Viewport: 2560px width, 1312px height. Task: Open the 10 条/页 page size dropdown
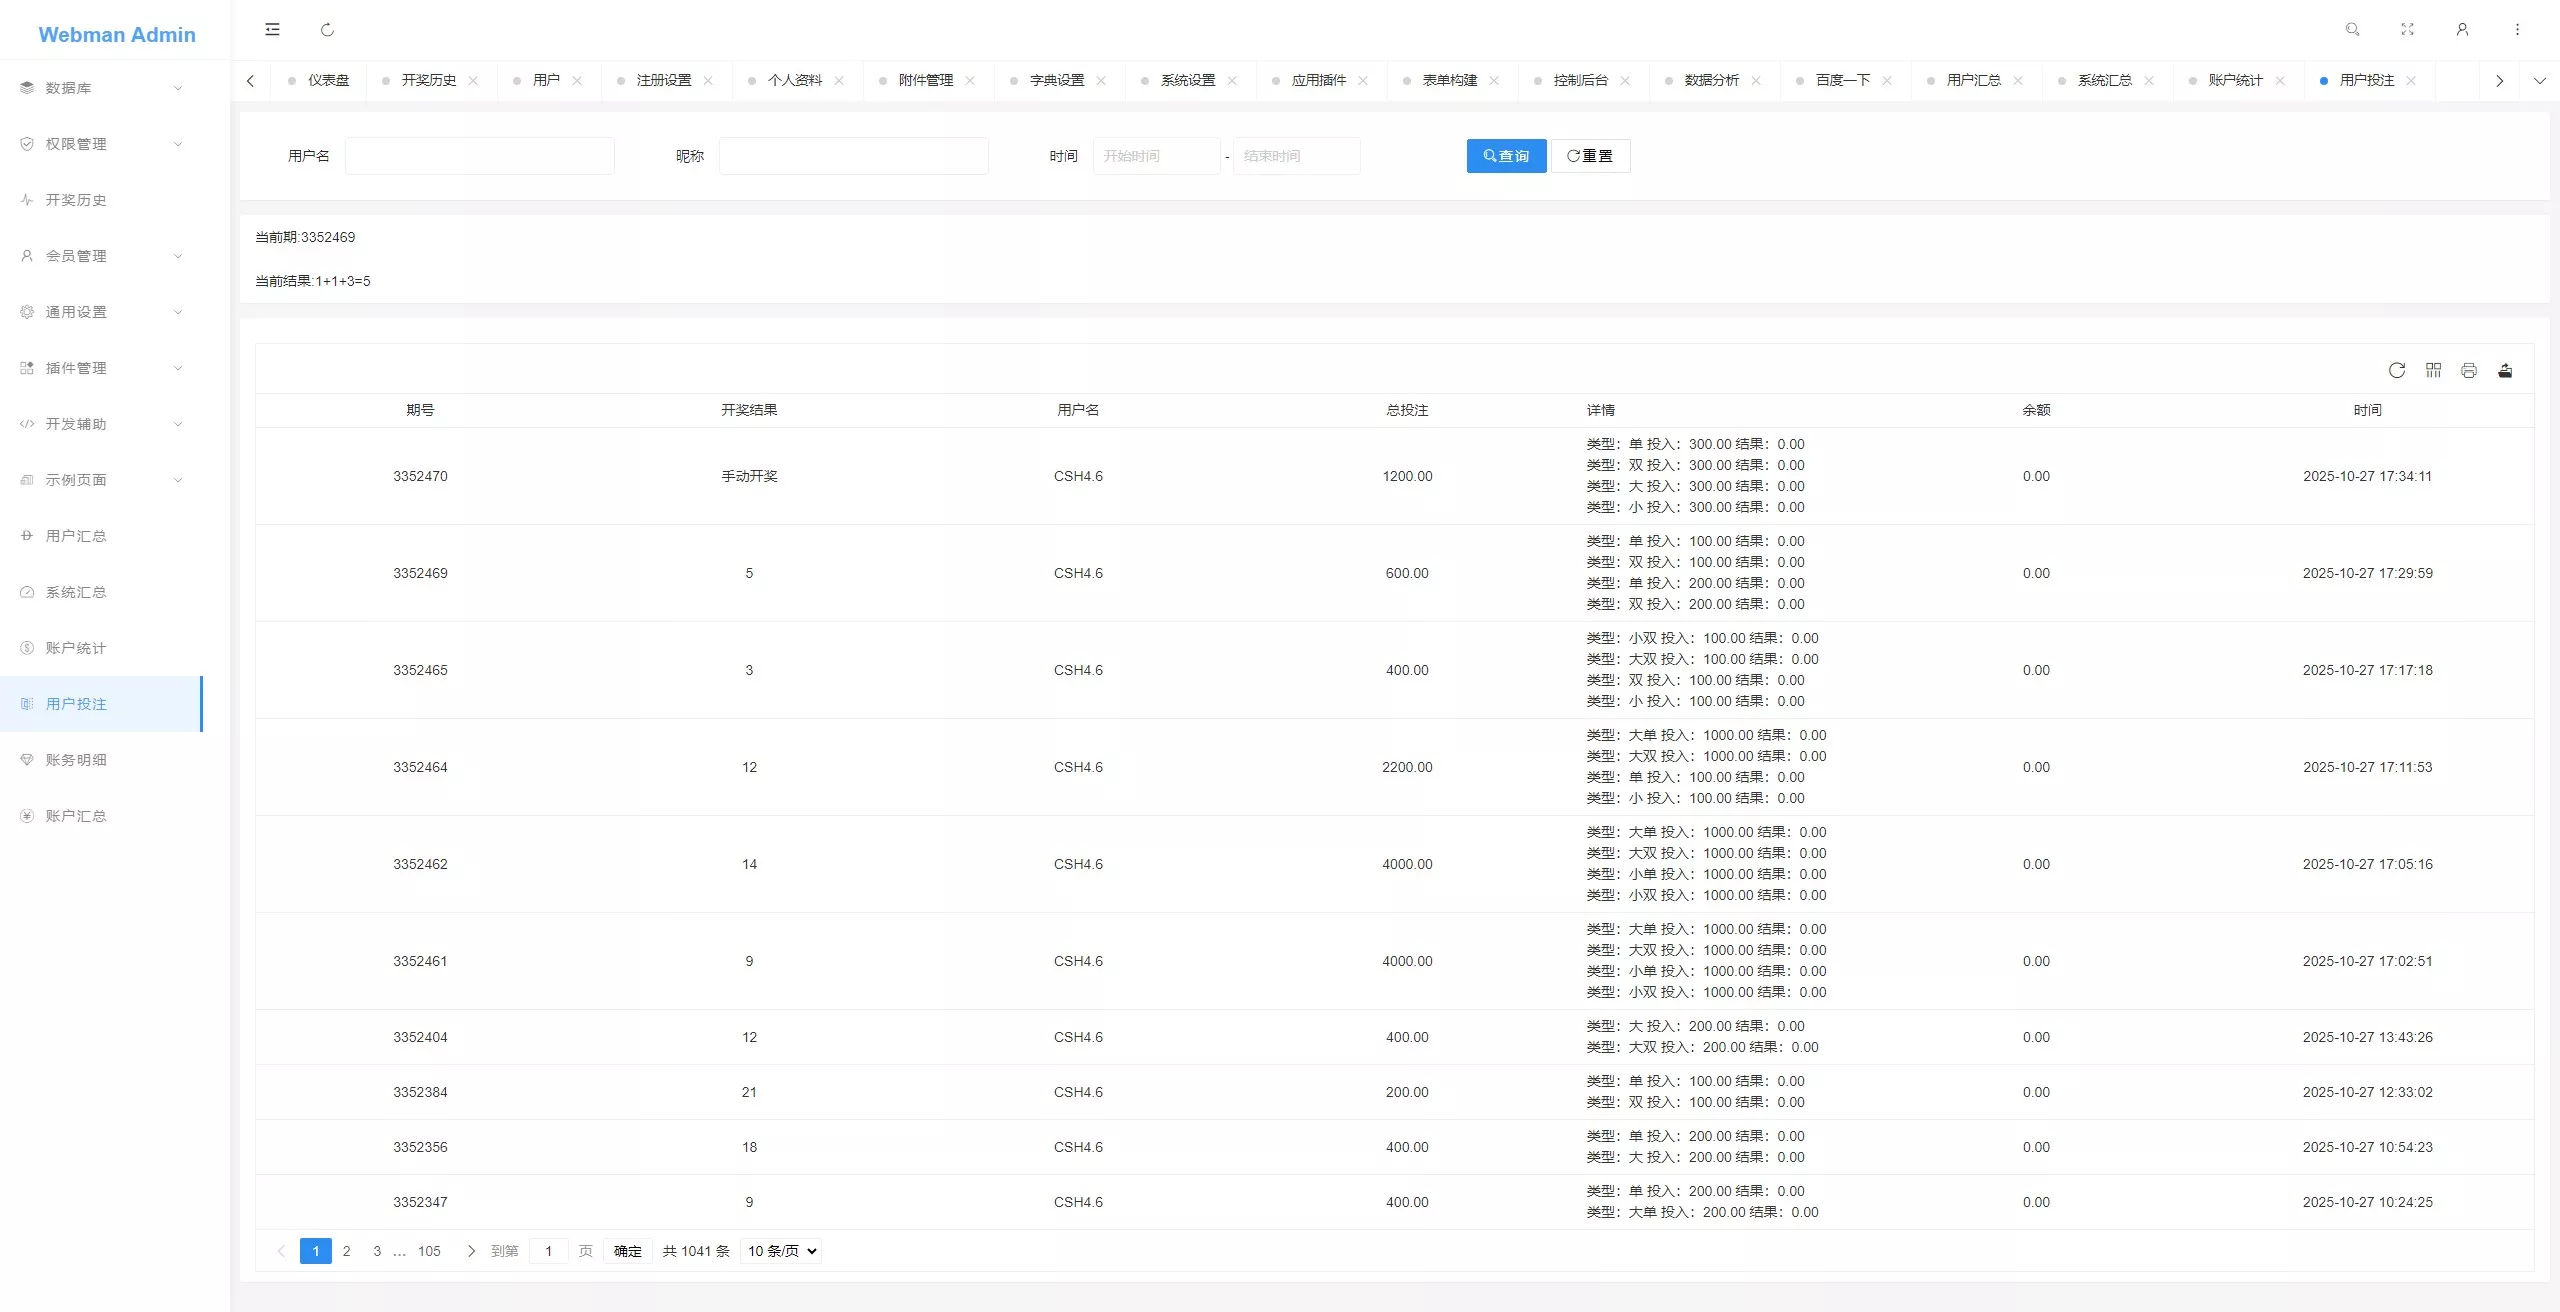coord(779,1251)
